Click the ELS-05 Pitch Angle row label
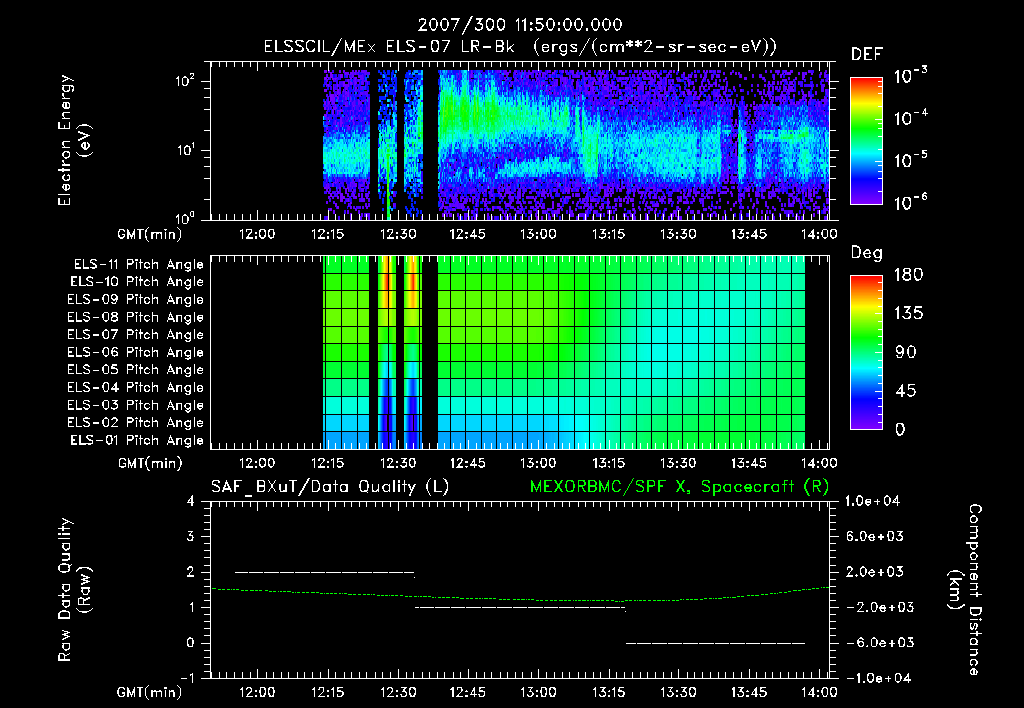The image size is (1024, 708). tap(135, 370)
